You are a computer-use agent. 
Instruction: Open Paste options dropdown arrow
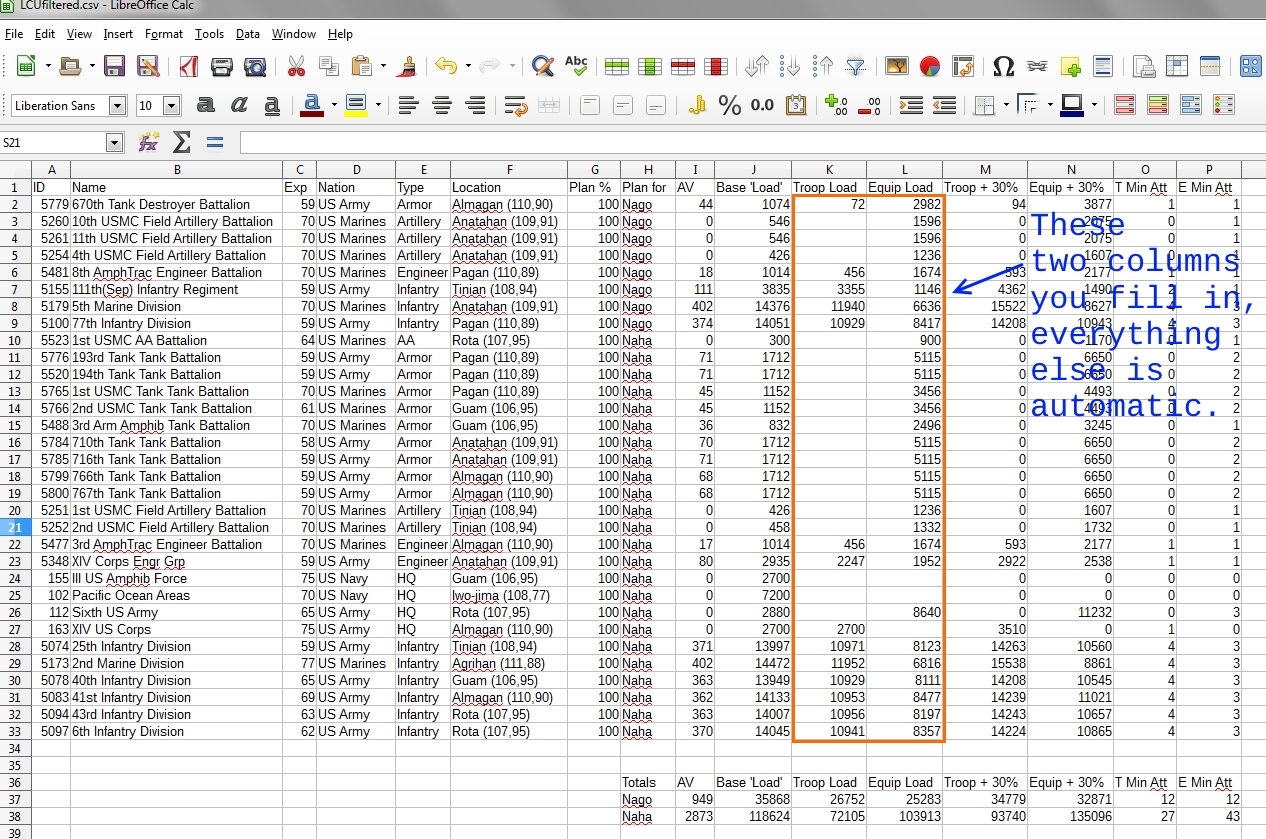pyautogui.click(x=383, y=67)
